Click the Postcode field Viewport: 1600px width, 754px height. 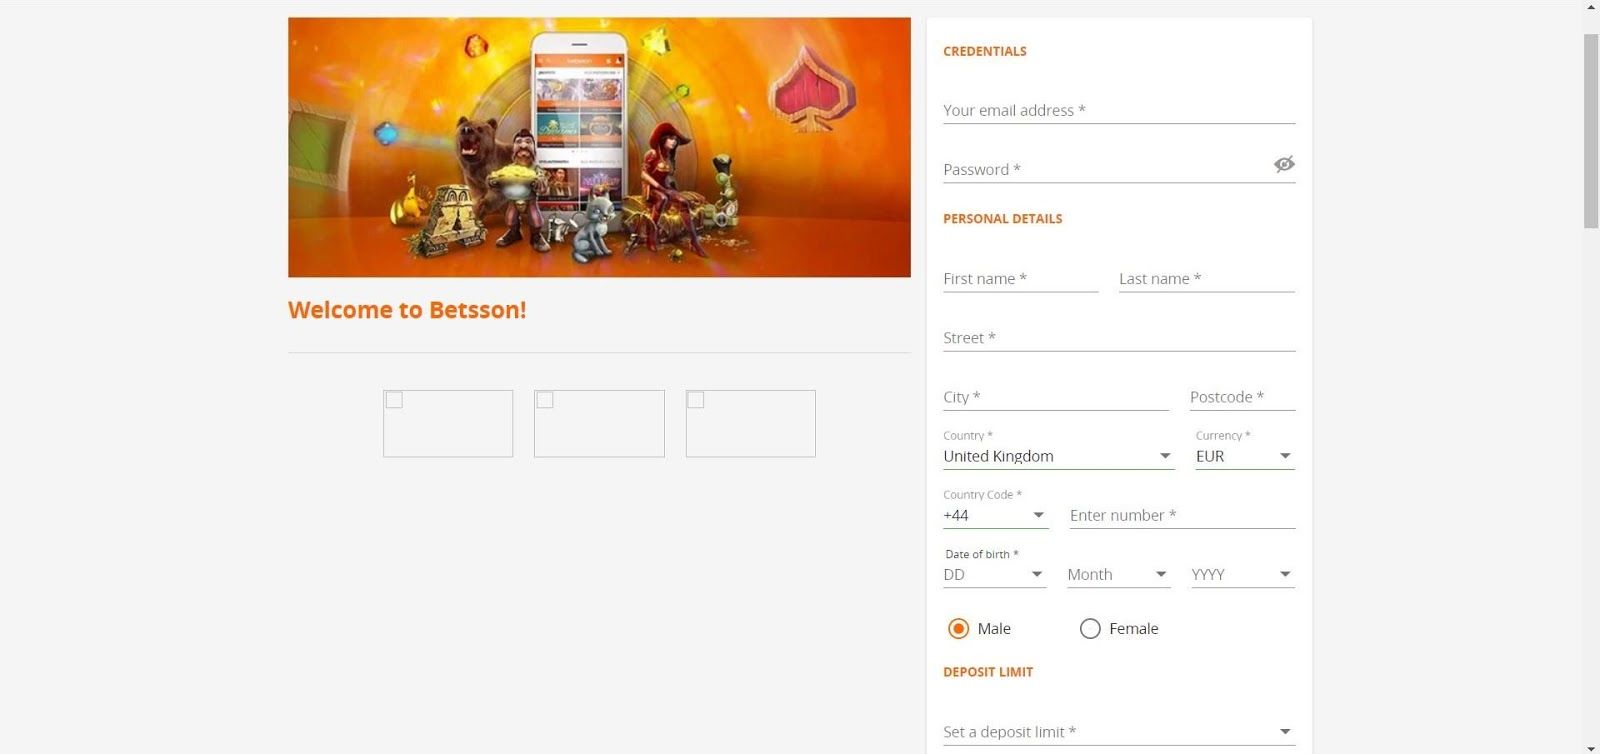point(1242,397)
